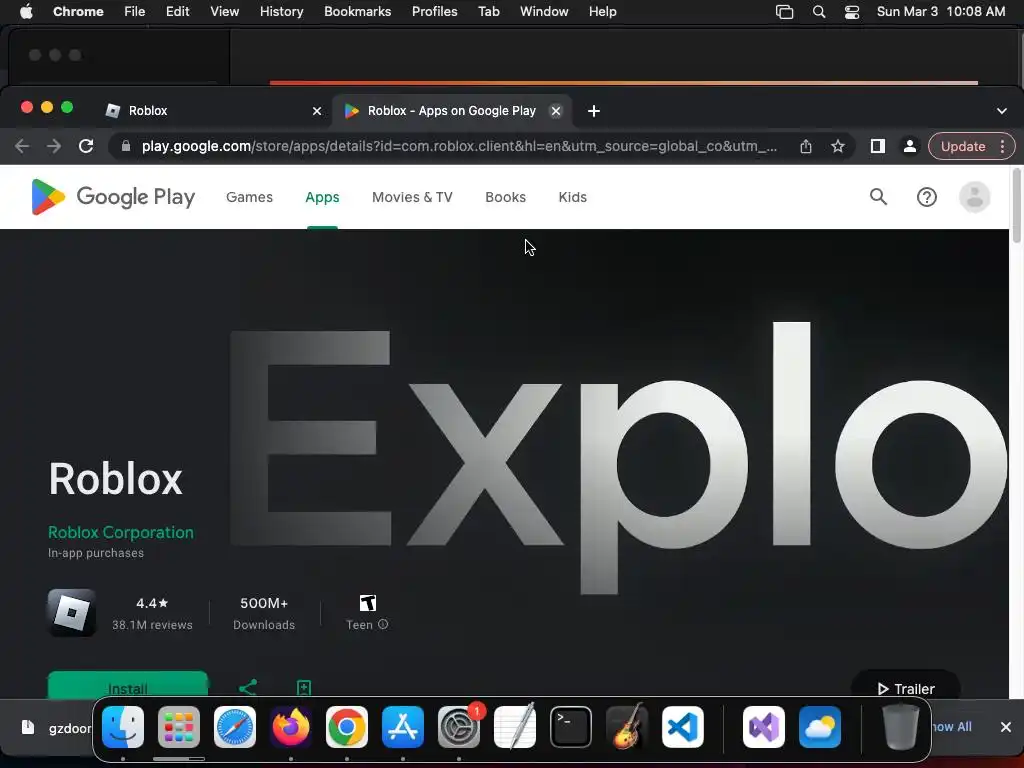View site information lock icon
The height and width of the screenshot is (768, 1024).
[126, 146]
